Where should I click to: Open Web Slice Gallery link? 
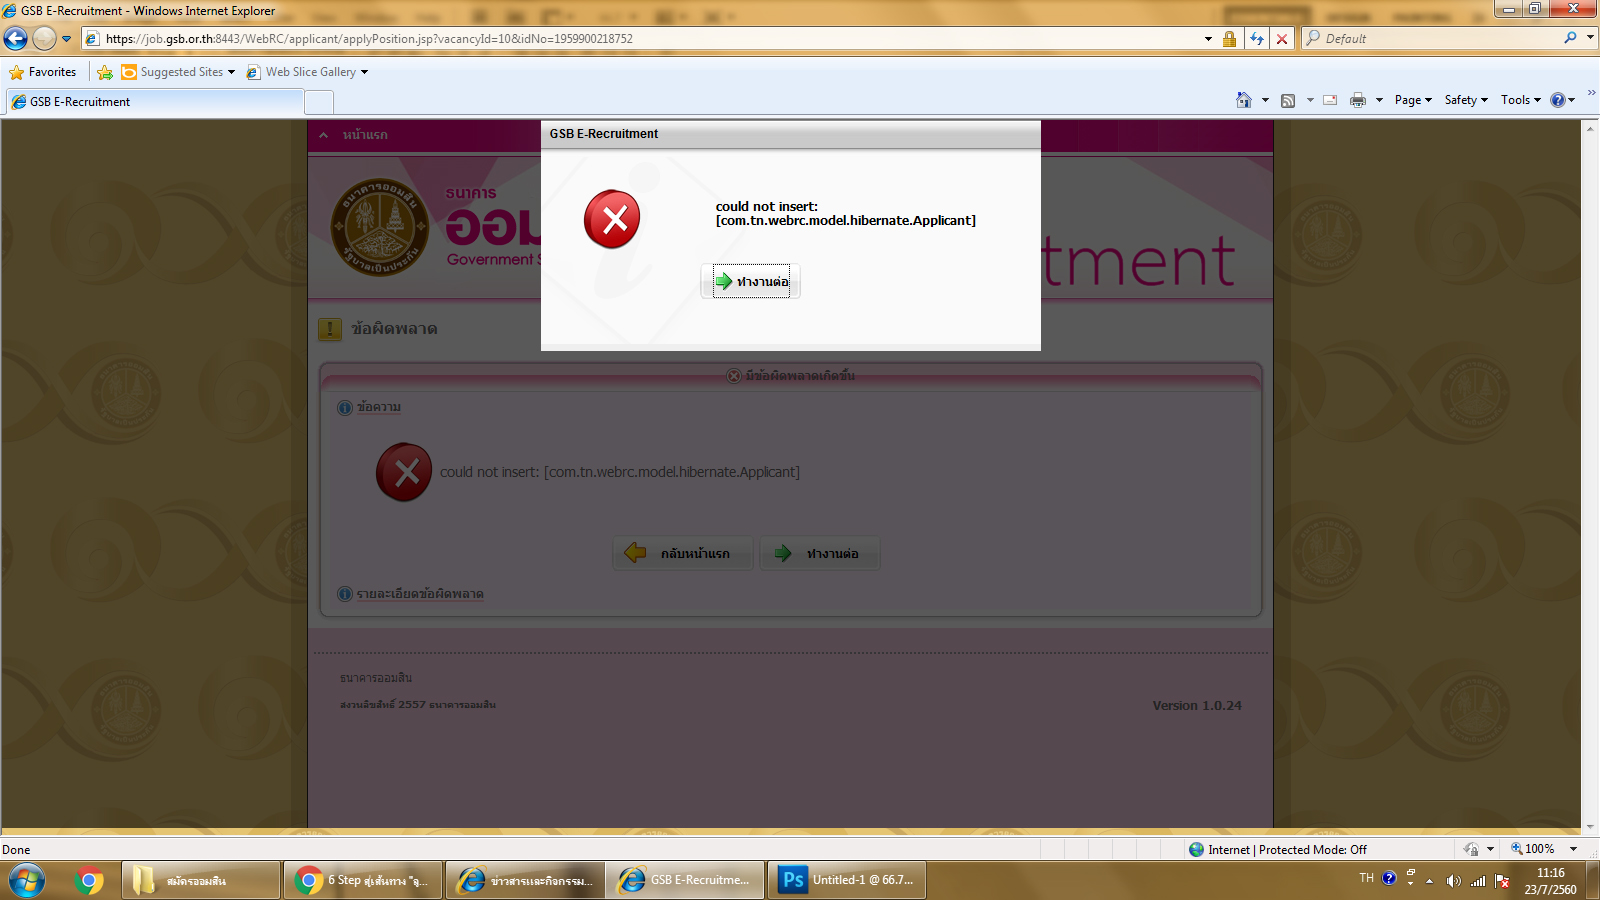coord(307,72)
